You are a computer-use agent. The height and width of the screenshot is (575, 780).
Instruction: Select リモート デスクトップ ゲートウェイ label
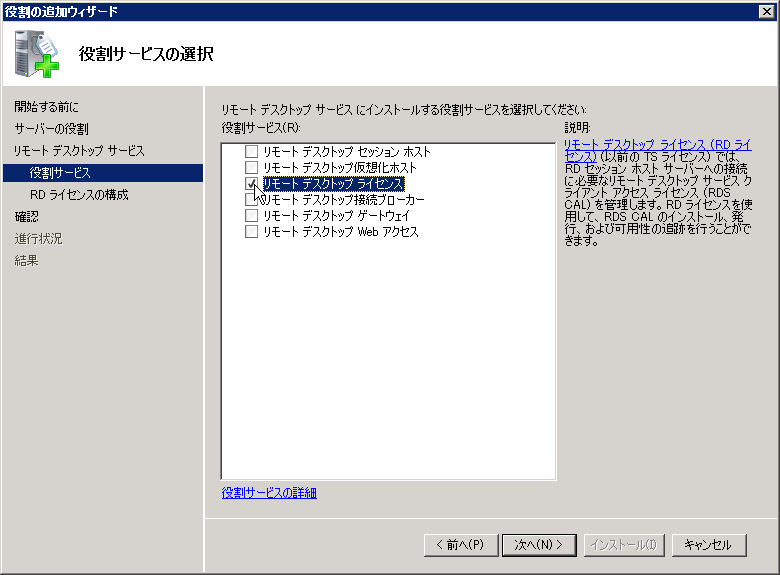[x=337, y=215]
